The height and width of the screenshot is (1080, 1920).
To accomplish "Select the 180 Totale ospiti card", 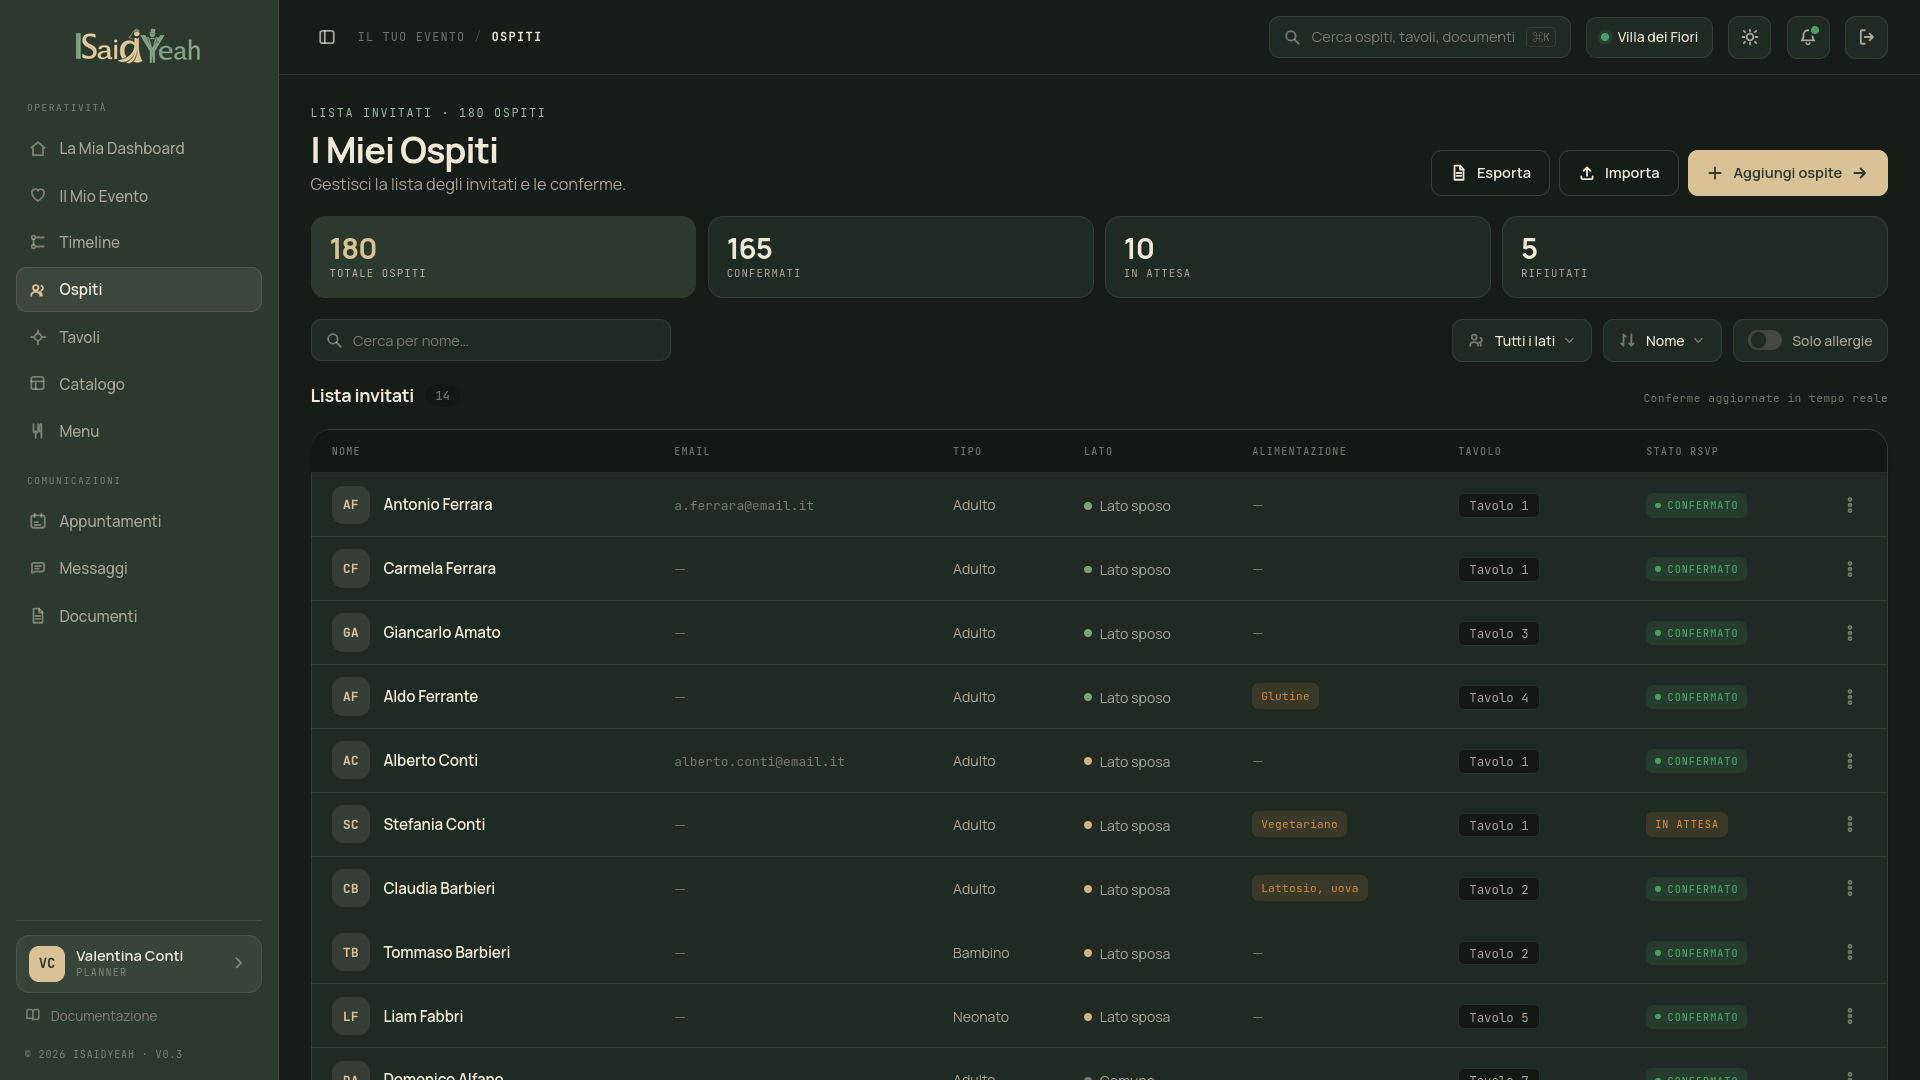I will click(503, 257).
